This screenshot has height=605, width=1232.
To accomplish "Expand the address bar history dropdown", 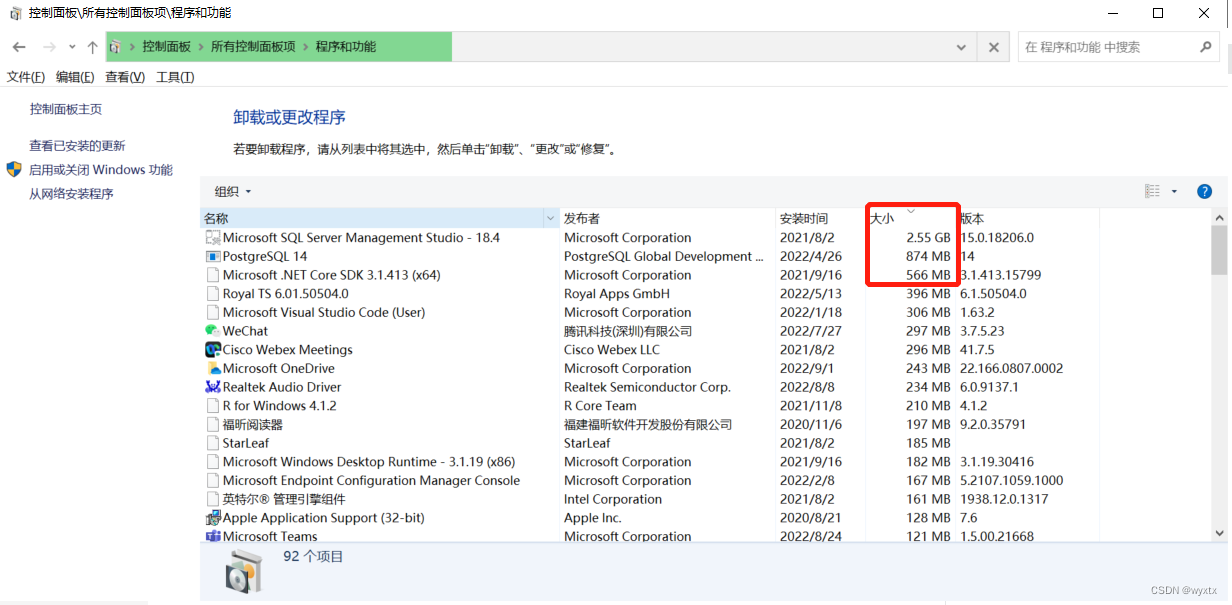I will pos(962,47).
